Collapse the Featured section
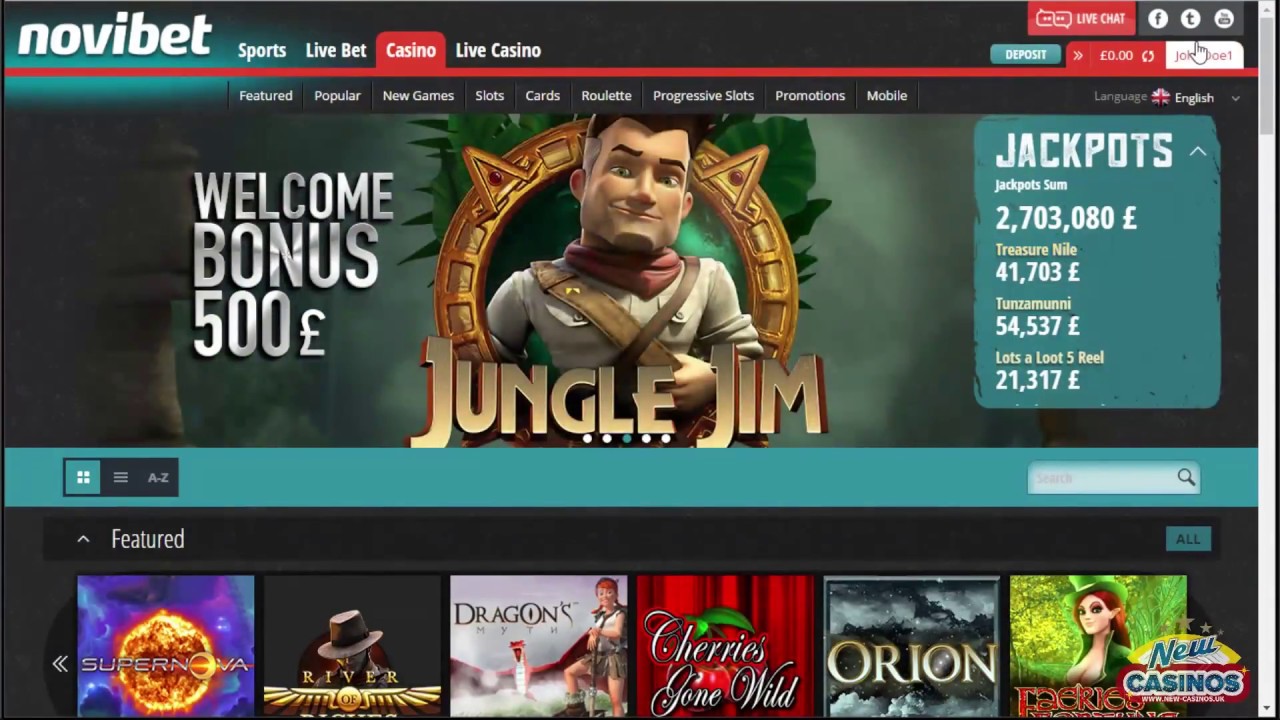 84,539
